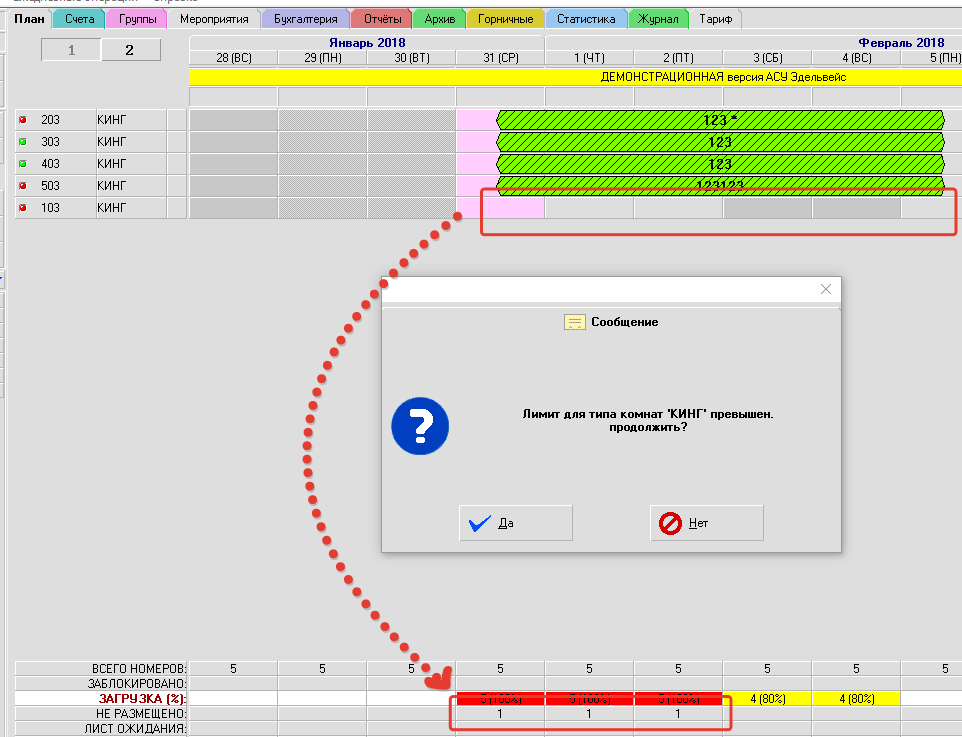Switch to page 2 of the plan
962x737 pixels.
131,50
